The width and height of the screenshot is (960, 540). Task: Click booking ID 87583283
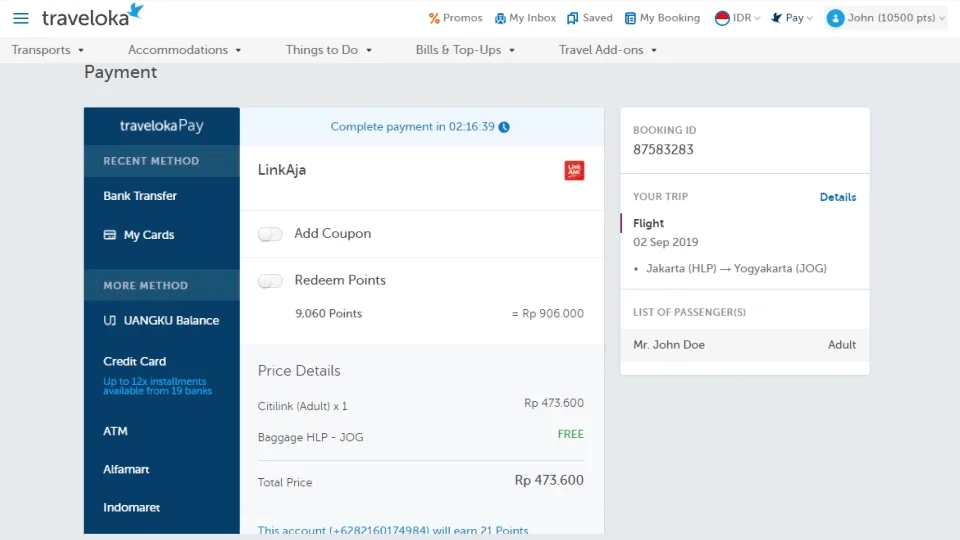[x=663, y=149]
